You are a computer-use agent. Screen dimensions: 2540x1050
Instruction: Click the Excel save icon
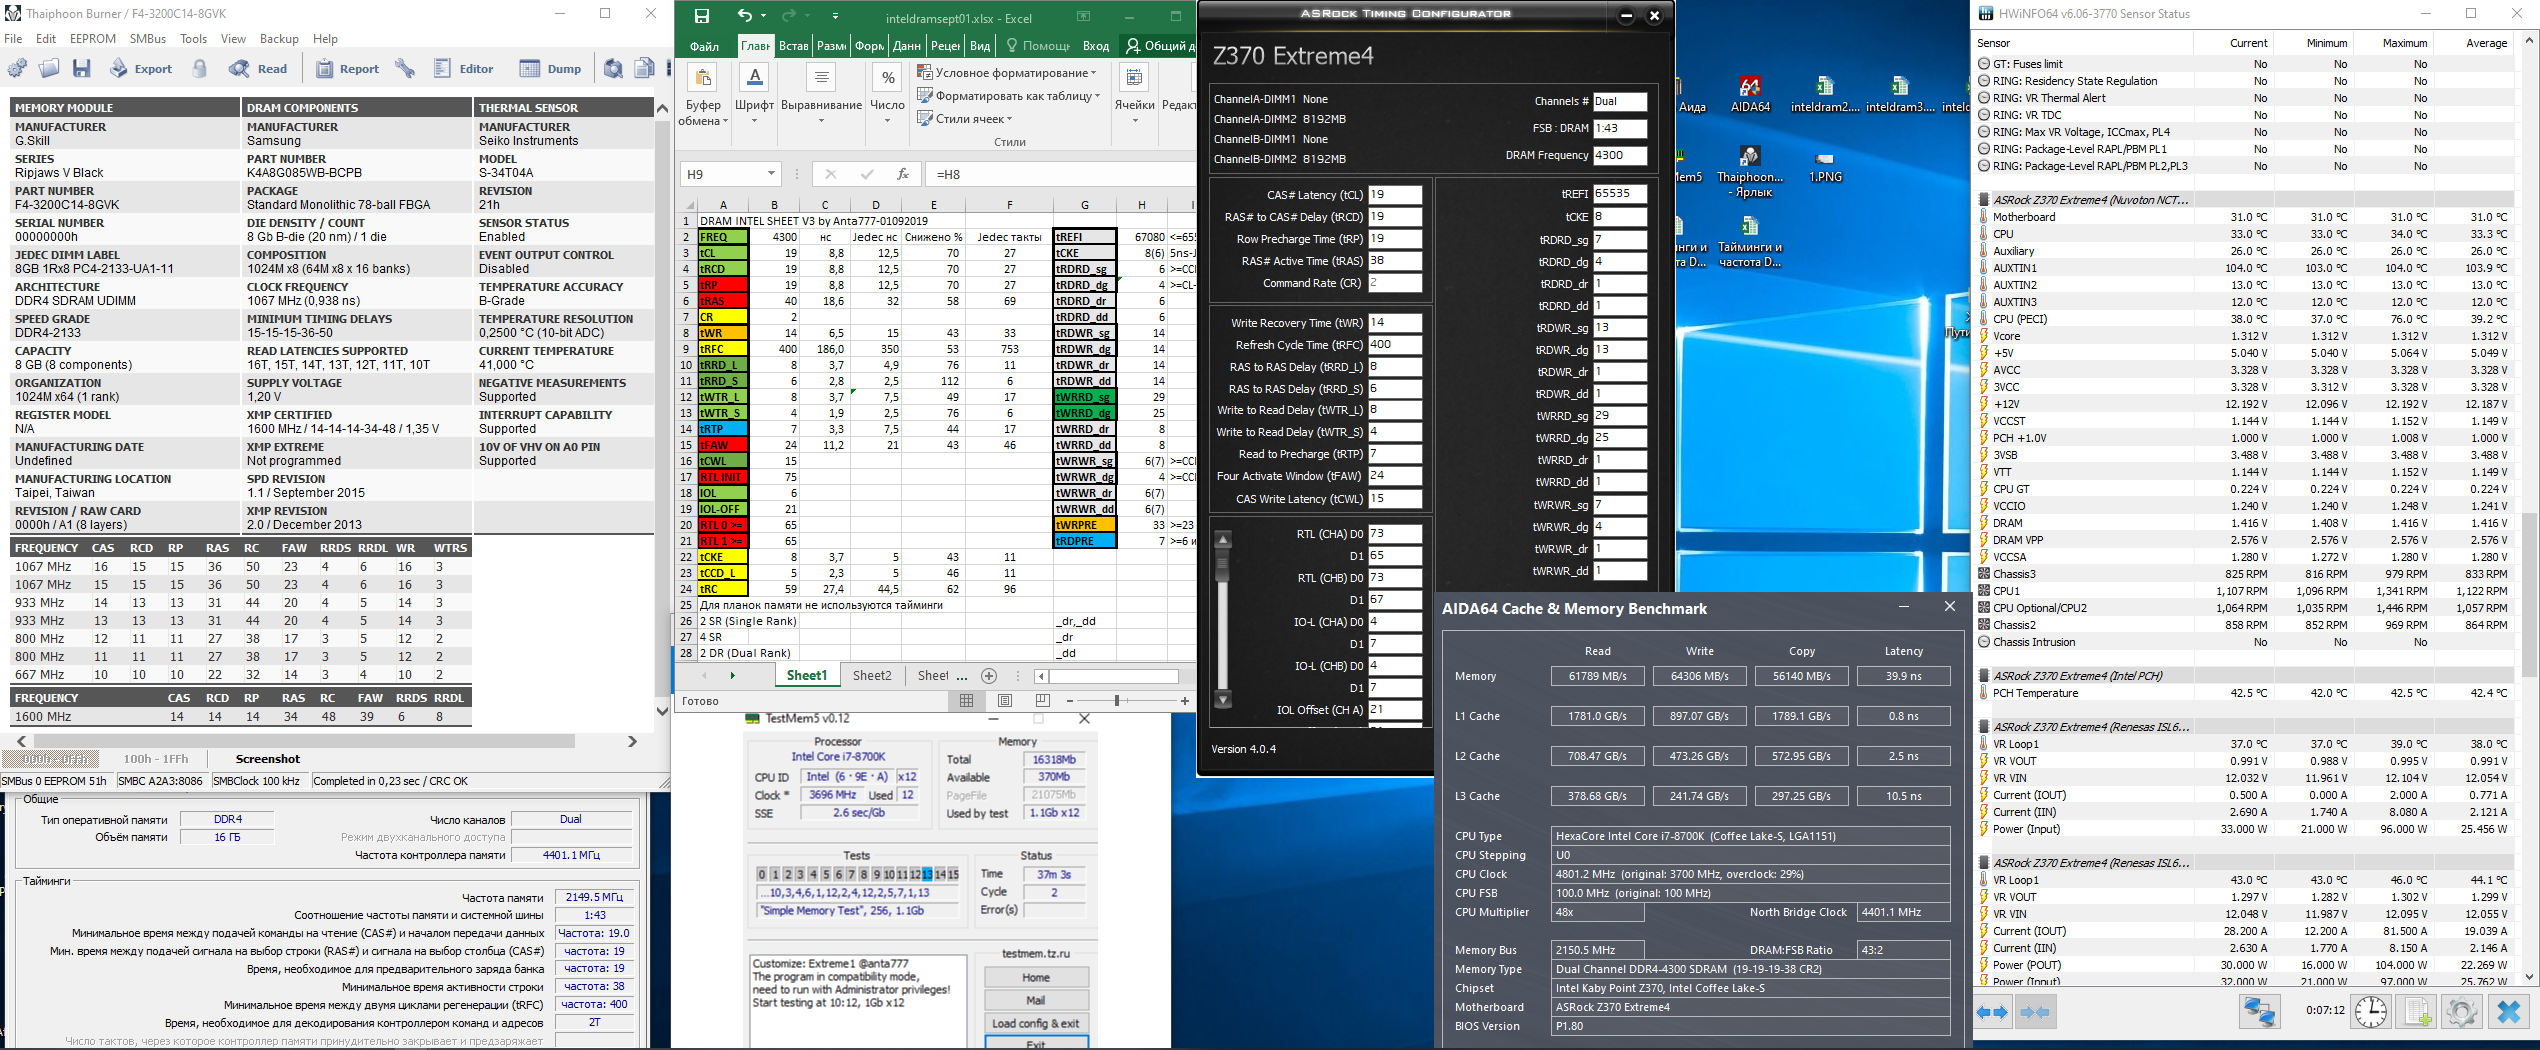pyautogui.click(x=702, y=16)
